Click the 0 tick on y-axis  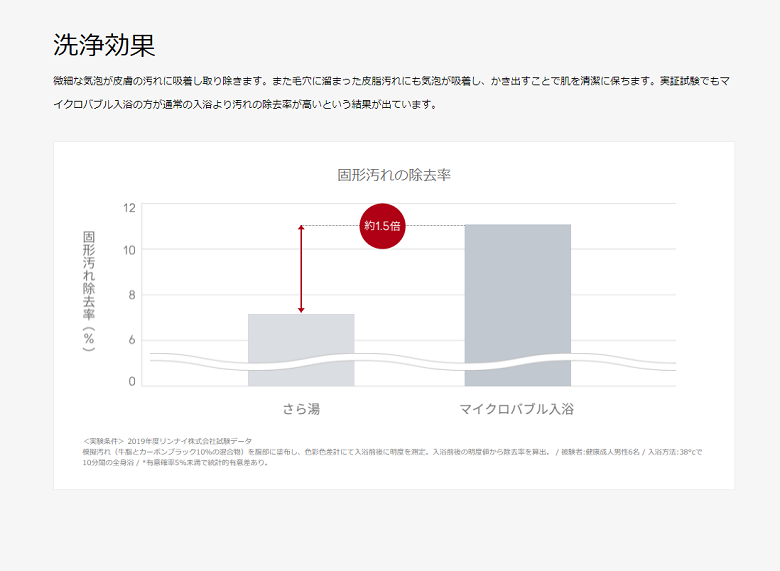click(131, 381)
